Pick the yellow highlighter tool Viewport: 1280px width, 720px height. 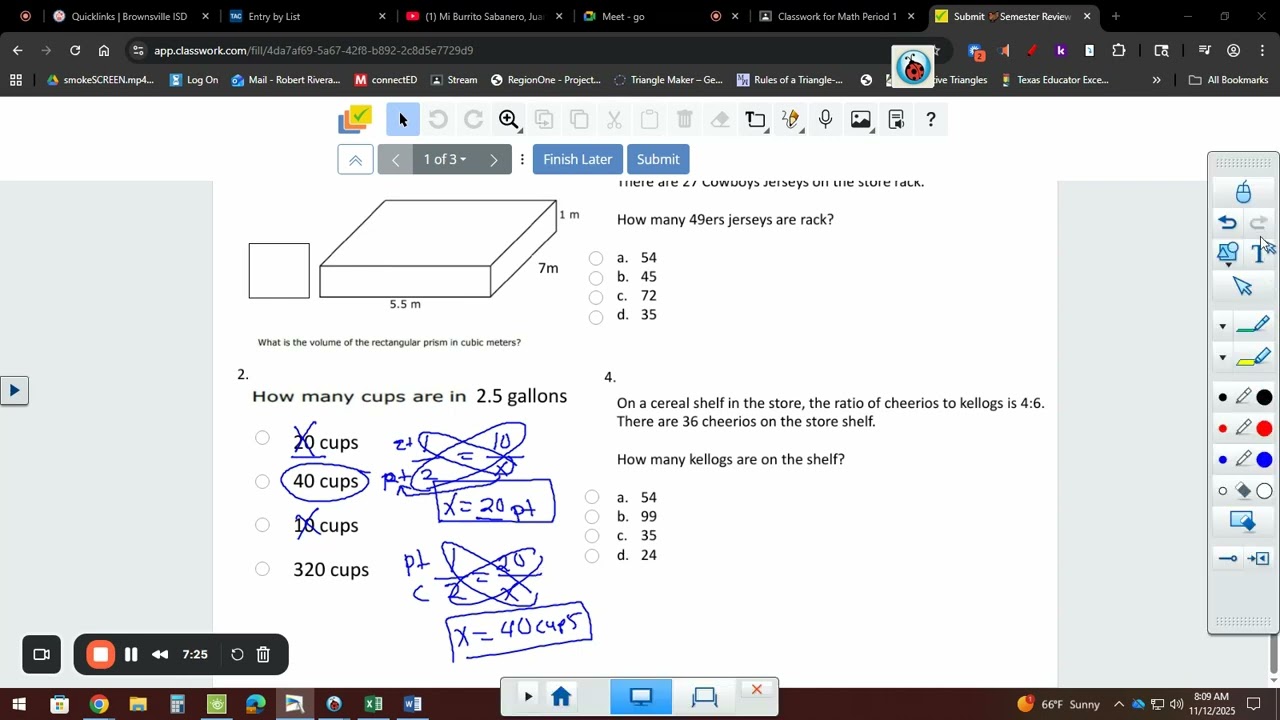click(x=1253, y=356)
